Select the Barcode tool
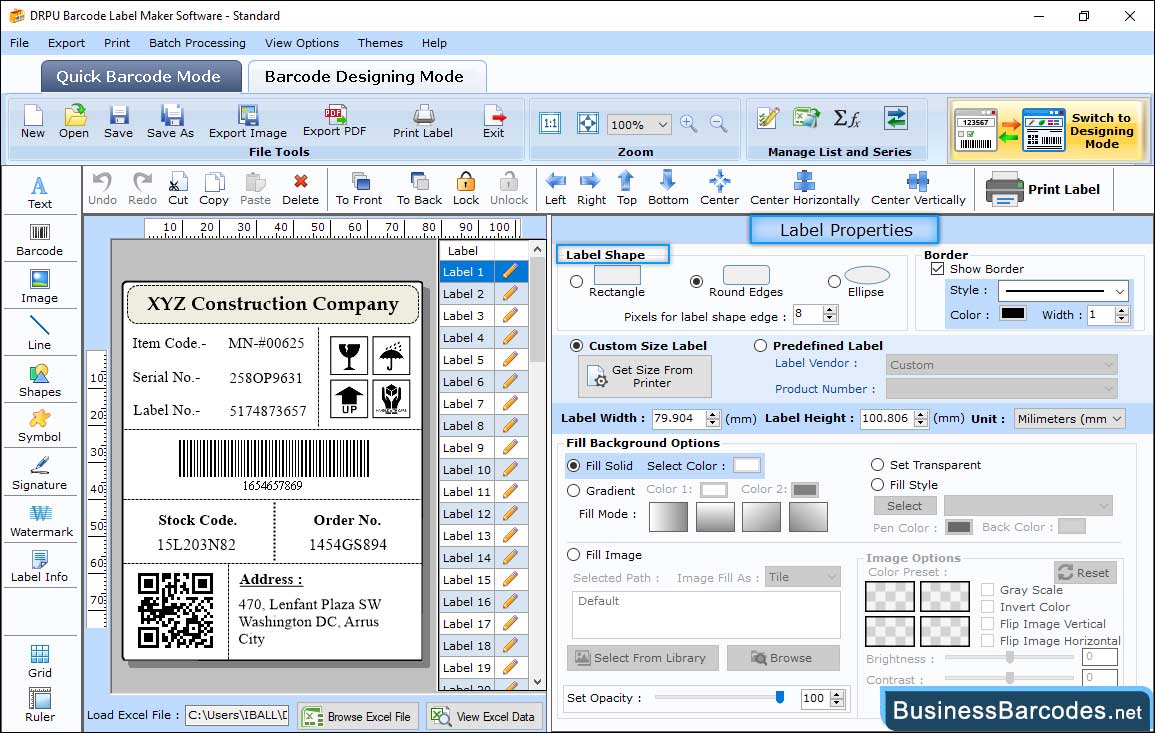This screenshot has width=1155, height=733. [x=40, y=240]
